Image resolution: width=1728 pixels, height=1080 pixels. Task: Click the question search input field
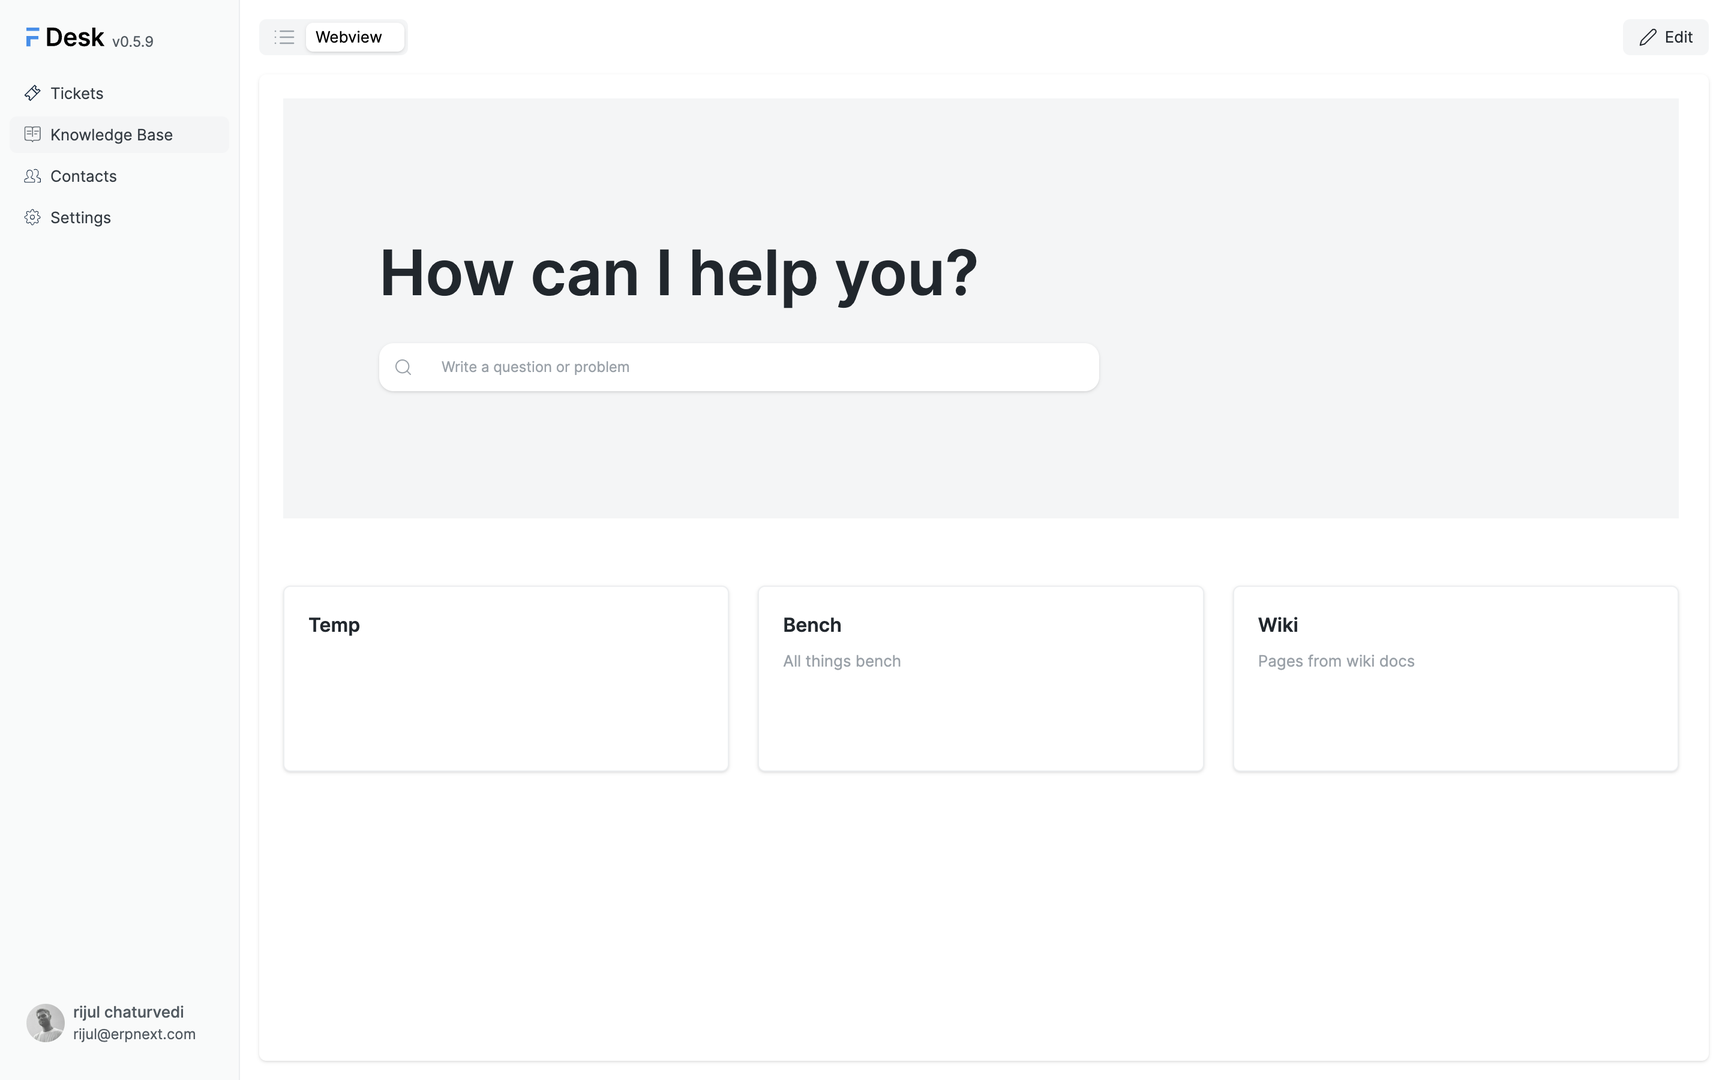(x=739, y=367)
